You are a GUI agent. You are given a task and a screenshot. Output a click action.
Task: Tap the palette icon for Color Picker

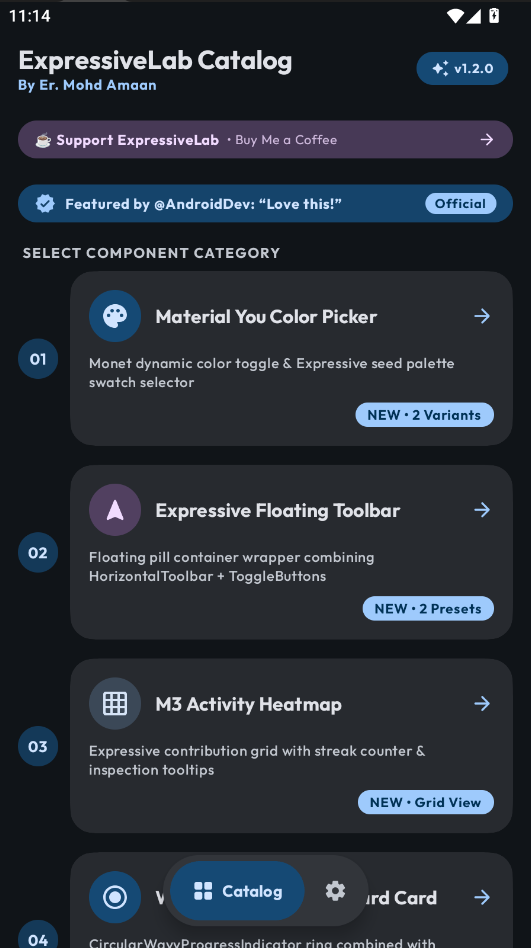[x=115, y=316]
